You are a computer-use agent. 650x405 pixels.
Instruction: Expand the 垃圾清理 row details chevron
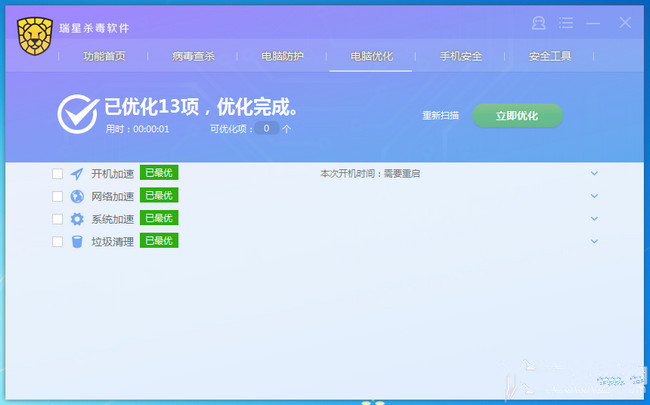click(x=594, y=241)
